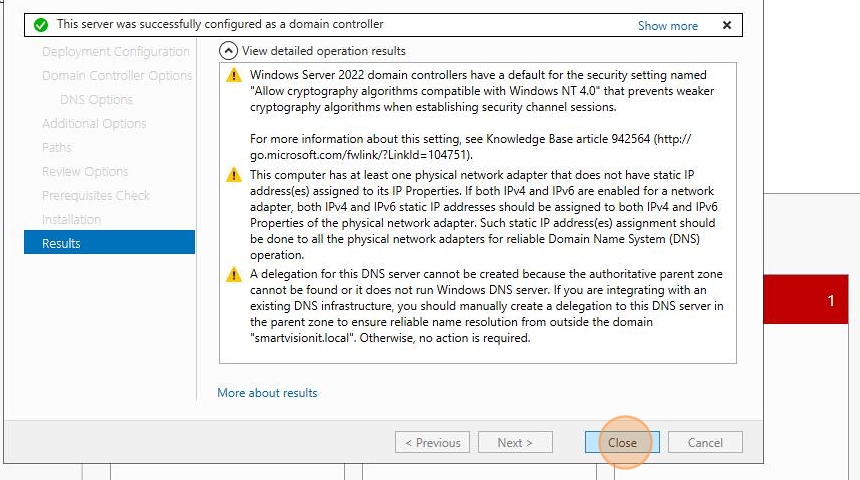The image size is (860, 480).
Task: Click the cryptography algorithms warning icon
Action: coord(234,75)
